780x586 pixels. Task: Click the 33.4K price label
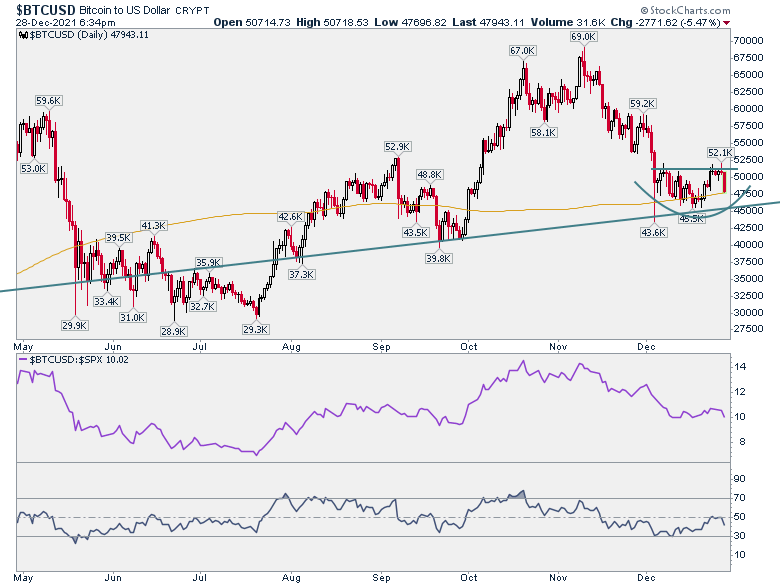click(x=106, y=301)
